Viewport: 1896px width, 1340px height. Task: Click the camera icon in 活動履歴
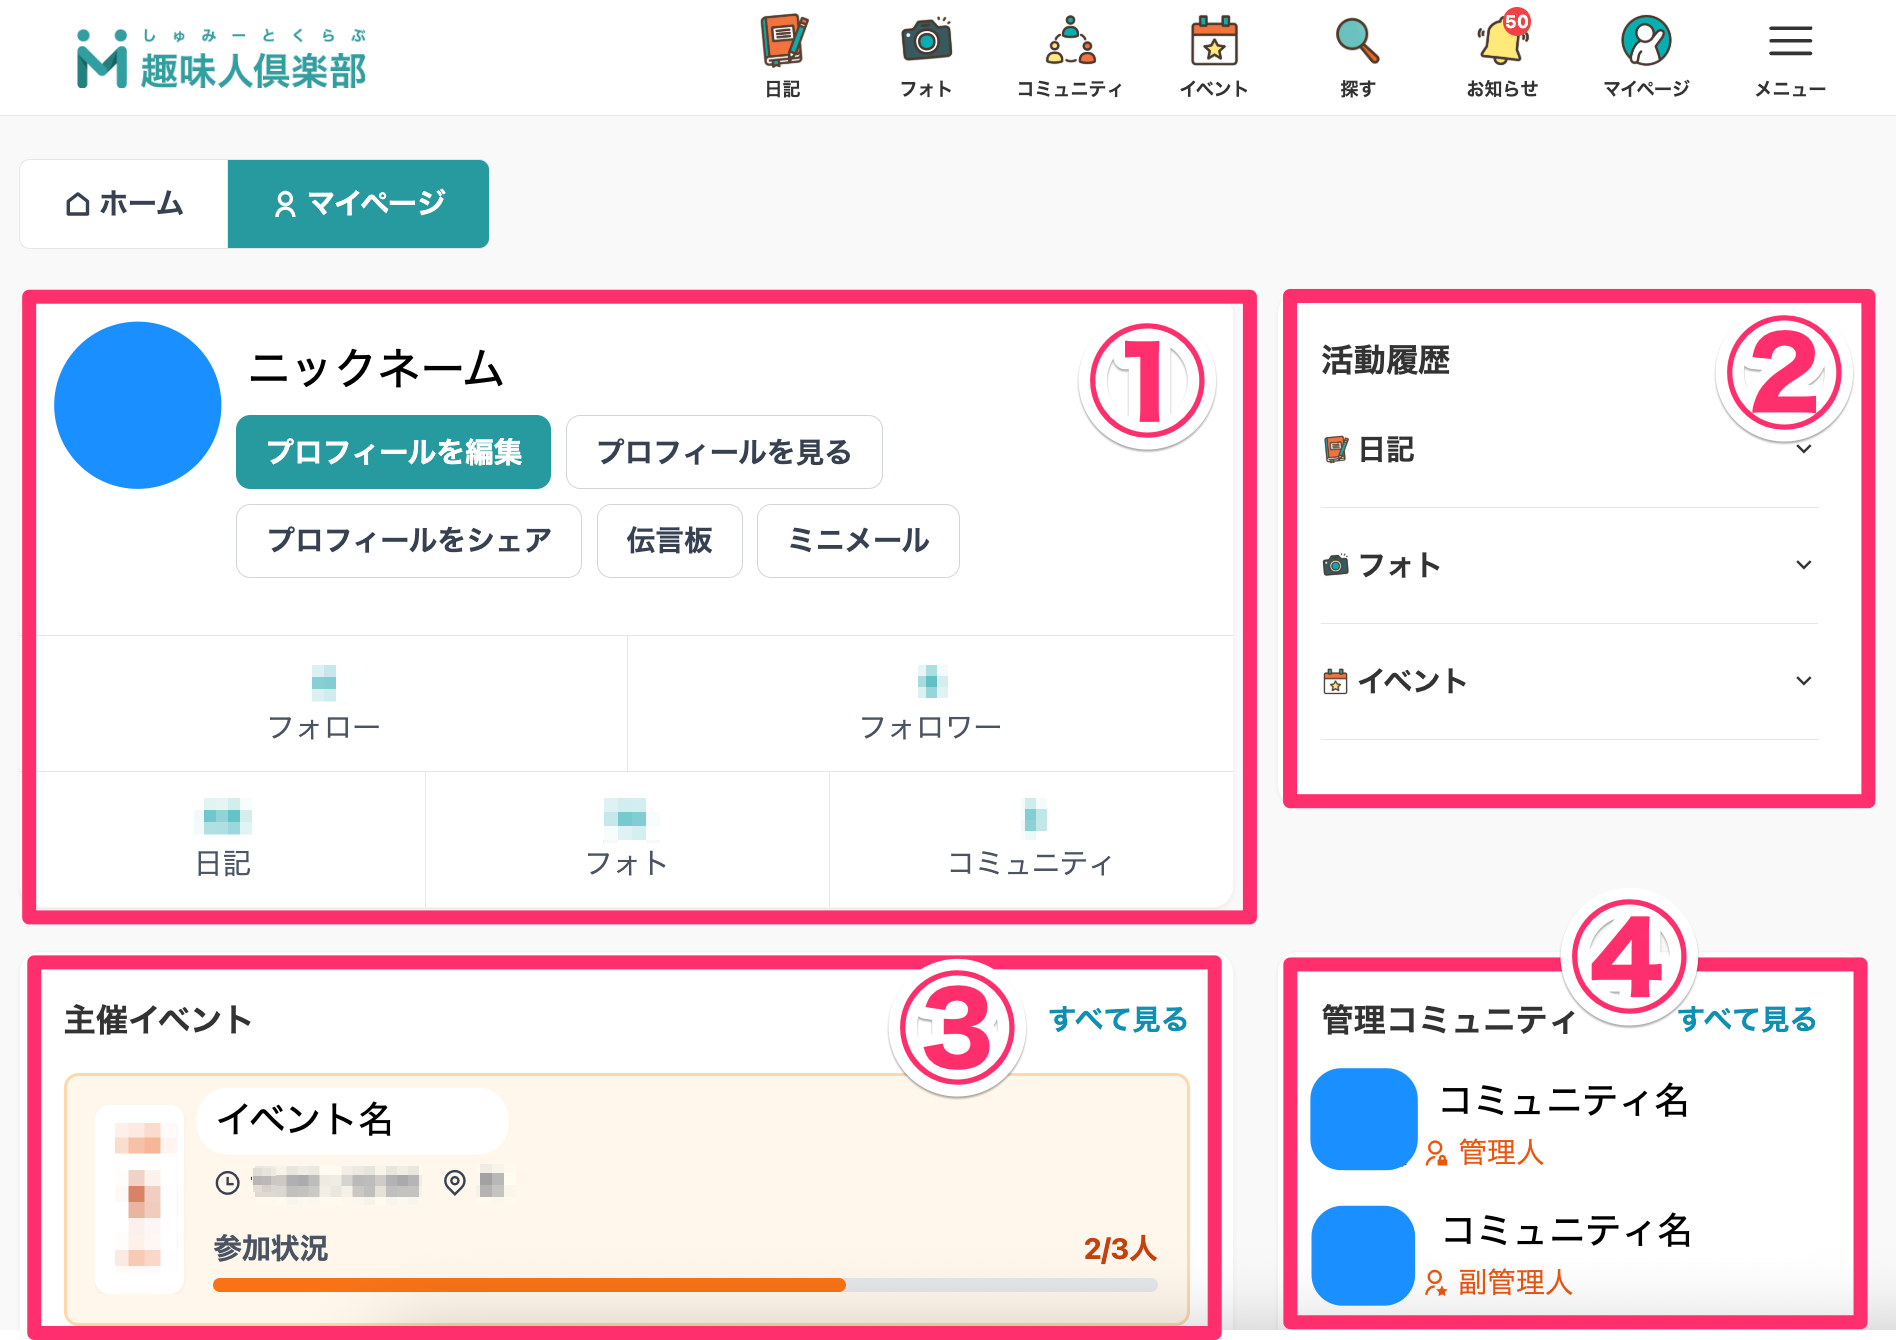[1335, 566]
